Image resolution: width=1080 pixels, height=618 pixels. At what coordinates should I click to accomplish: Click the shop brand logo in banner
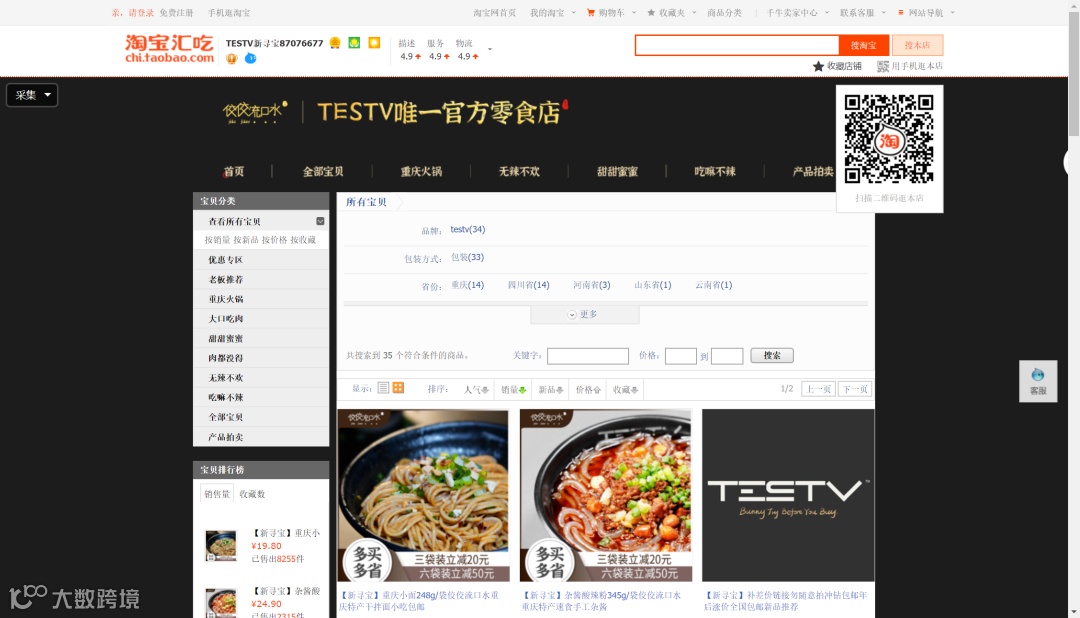pyautogui.click(x=255, y=112)
